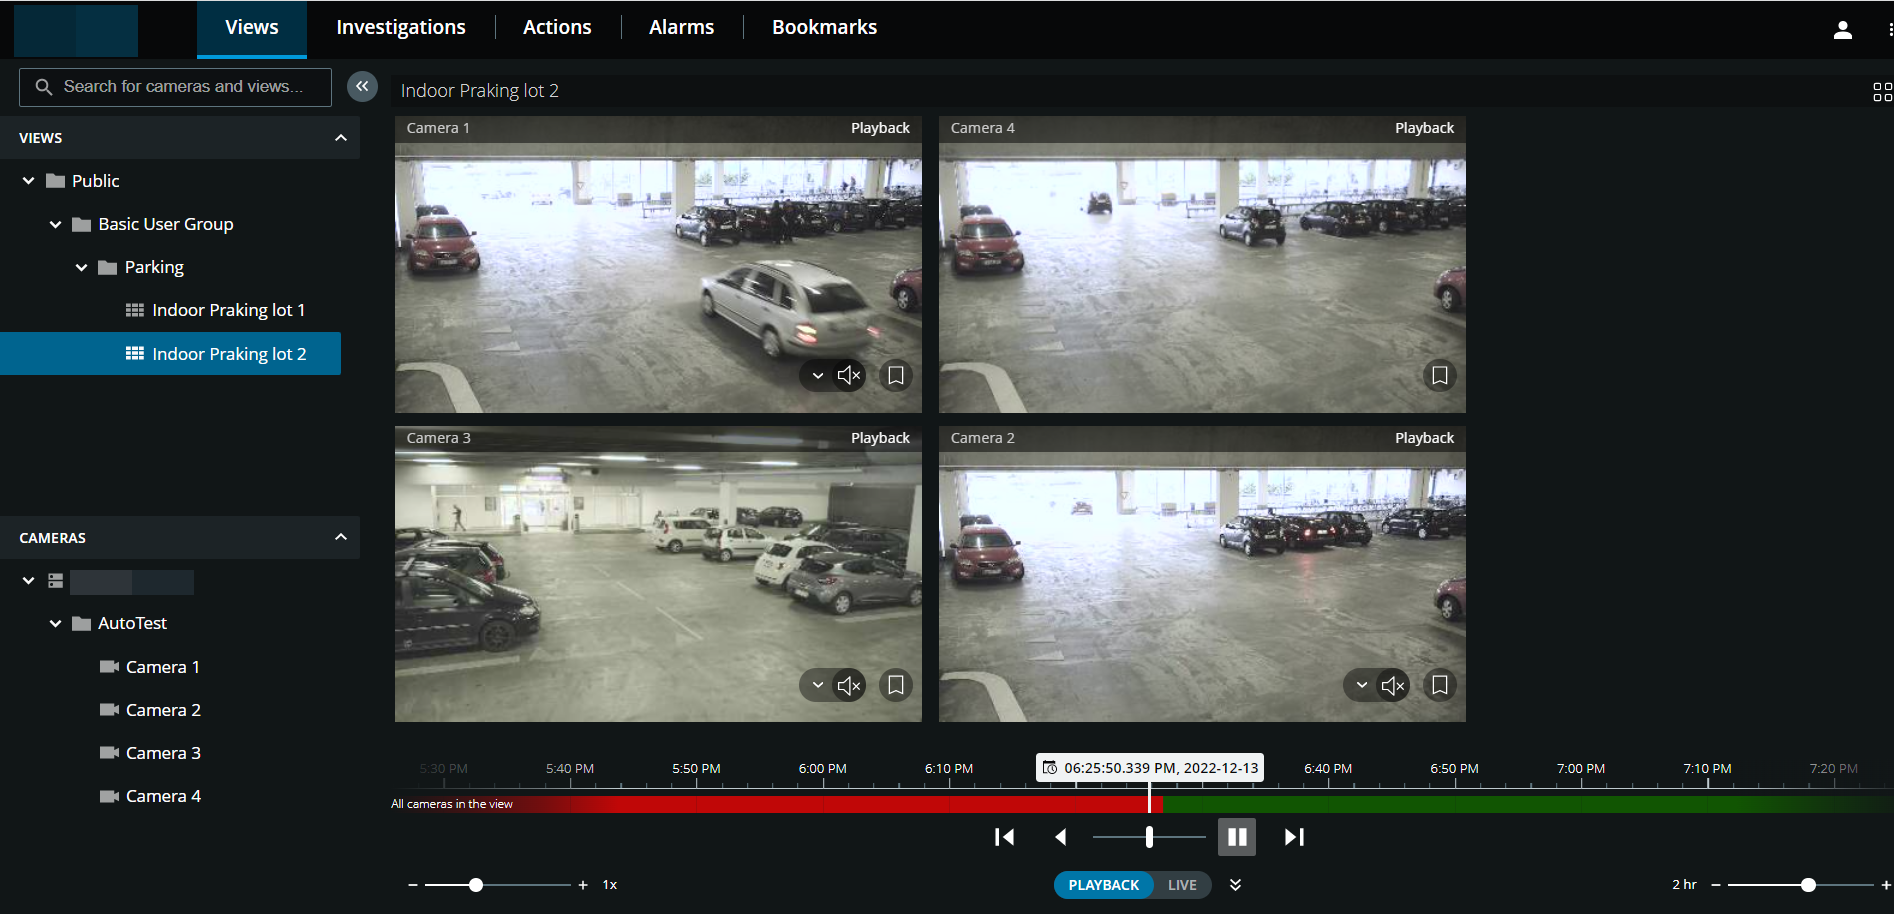
Task: Open the user profile menu
Action: 1843,29
